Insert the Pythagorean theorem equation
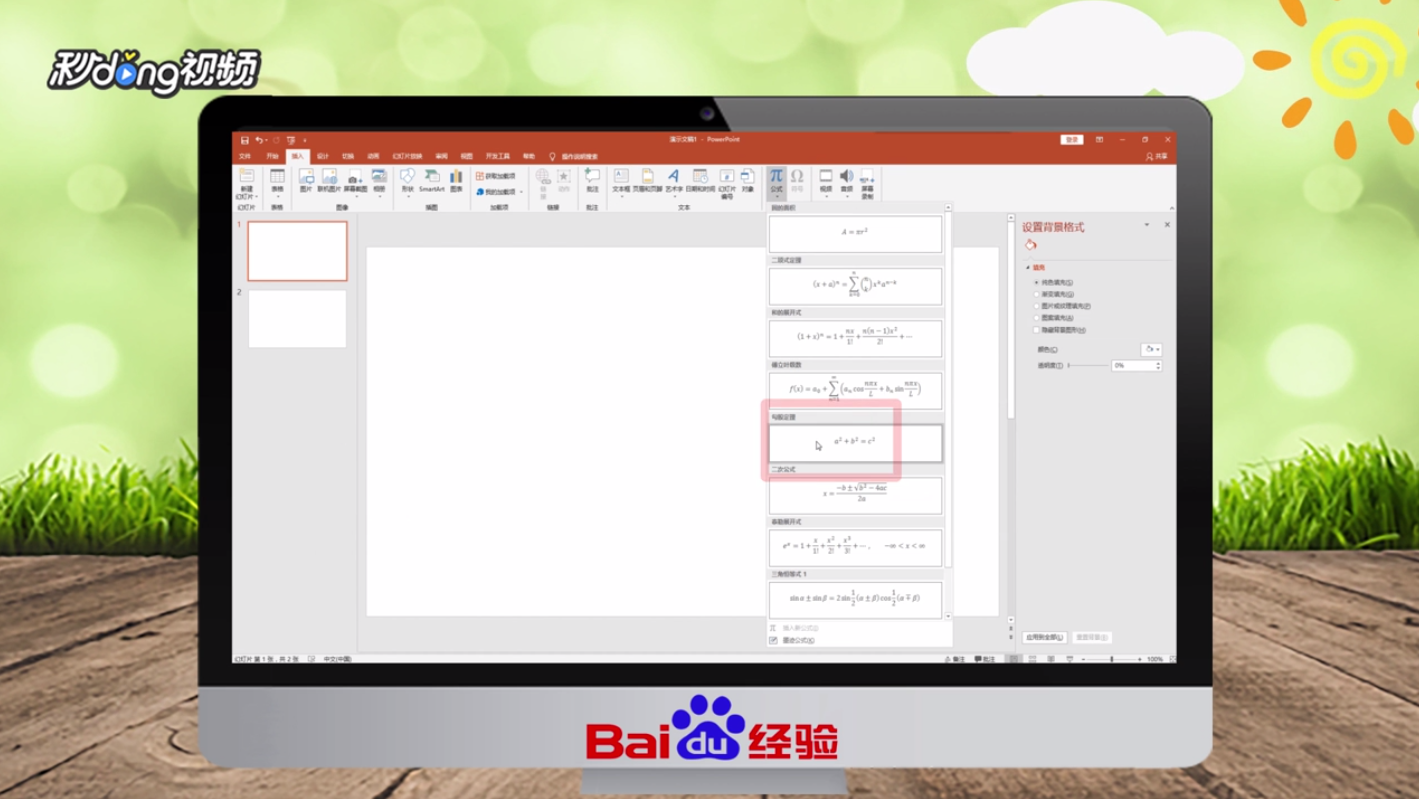 (855, 443)
